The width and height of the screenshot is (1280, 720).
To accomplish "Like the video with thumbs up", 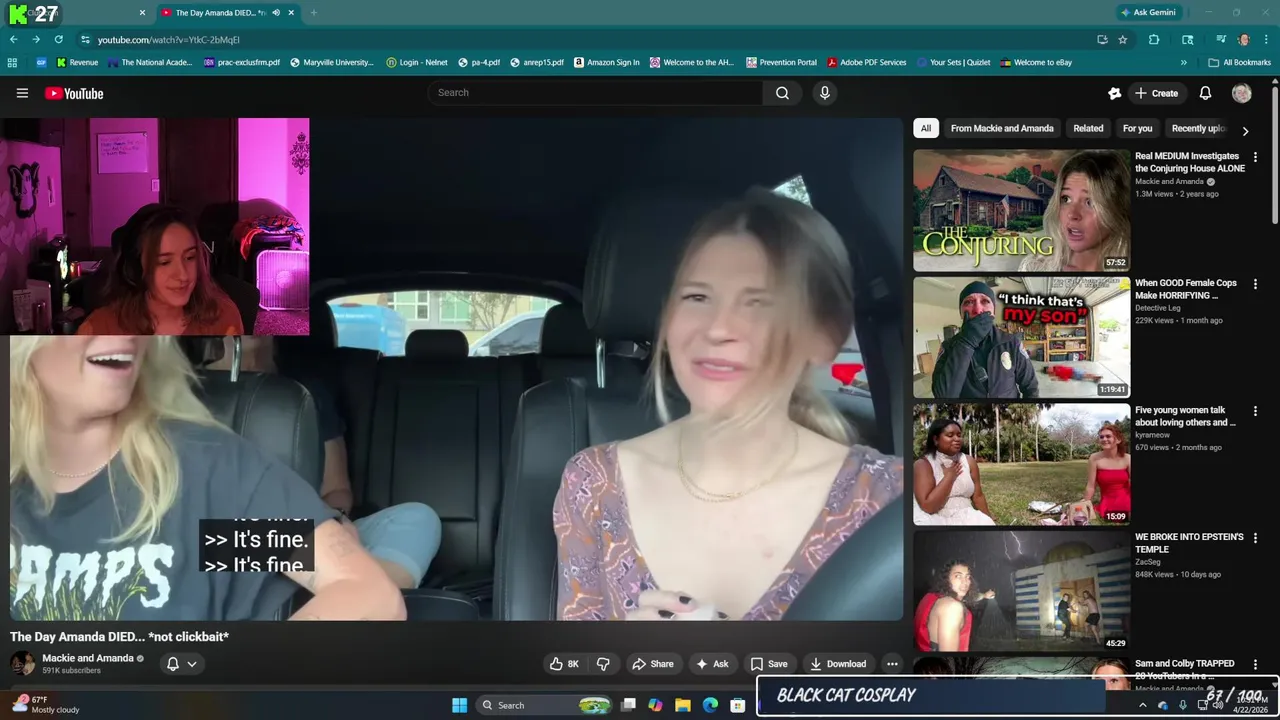I will tap(564, 664).
